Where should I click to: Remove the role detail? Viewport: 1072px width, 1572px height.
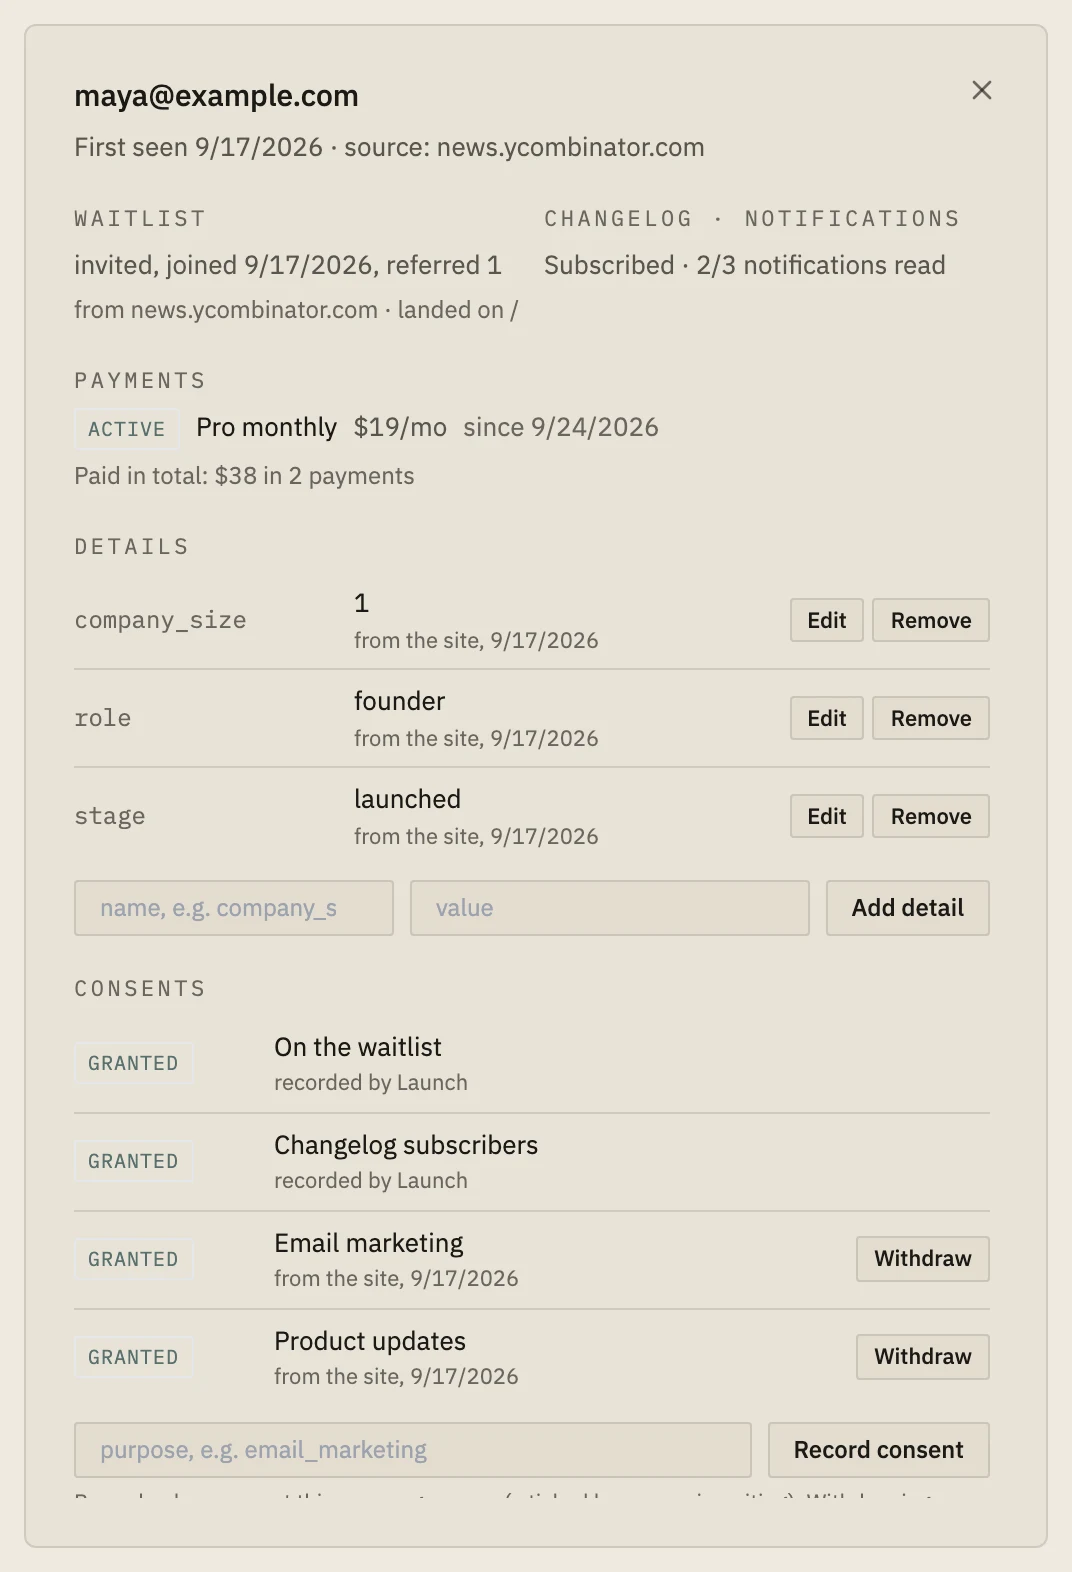(x=931, y=718)
